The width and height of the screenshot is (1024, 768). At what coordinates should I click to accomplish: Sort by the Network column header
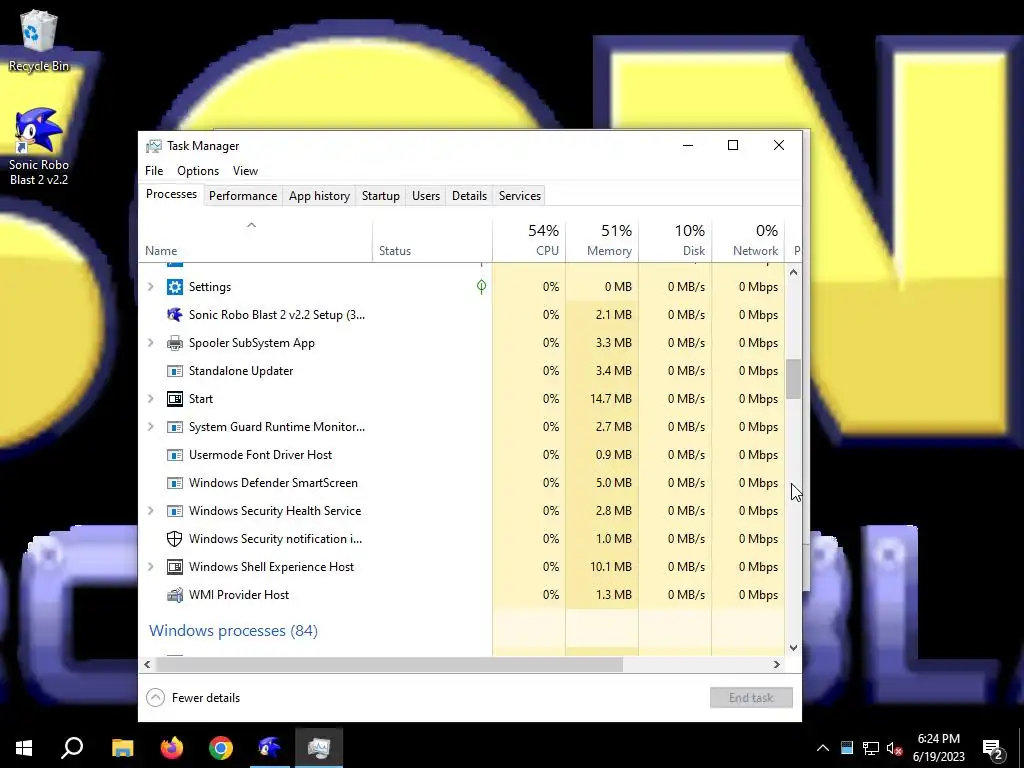pos(748,241)
